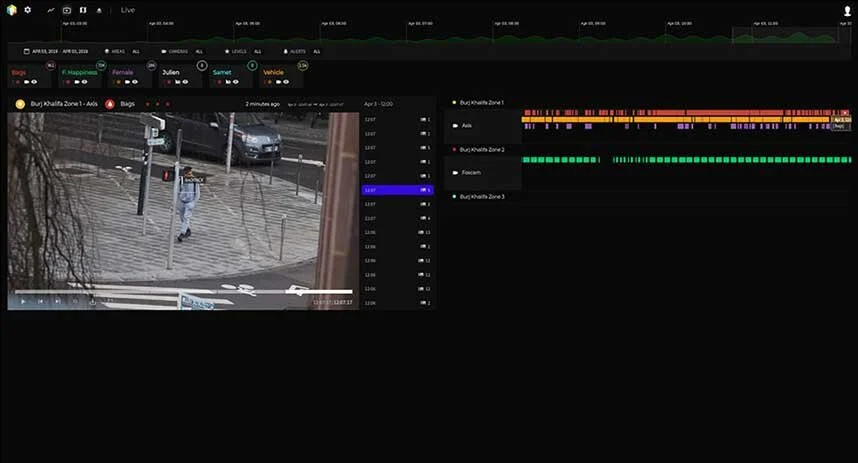
Task: Click the camera icon on Bags card
Action: tap(26, 82)
